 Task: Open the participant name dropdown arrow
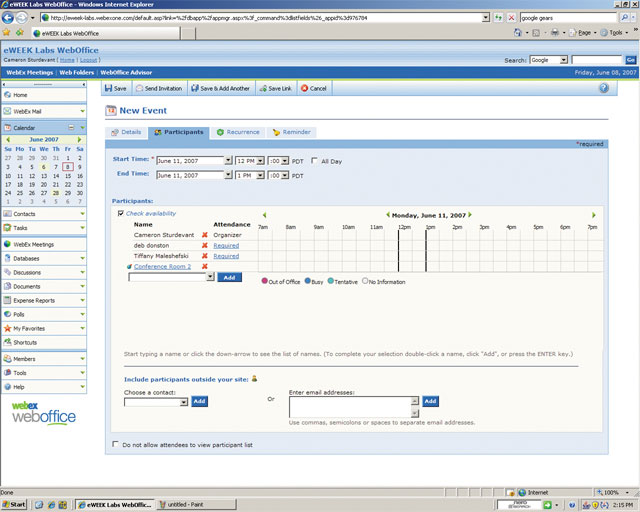[210, 277]
